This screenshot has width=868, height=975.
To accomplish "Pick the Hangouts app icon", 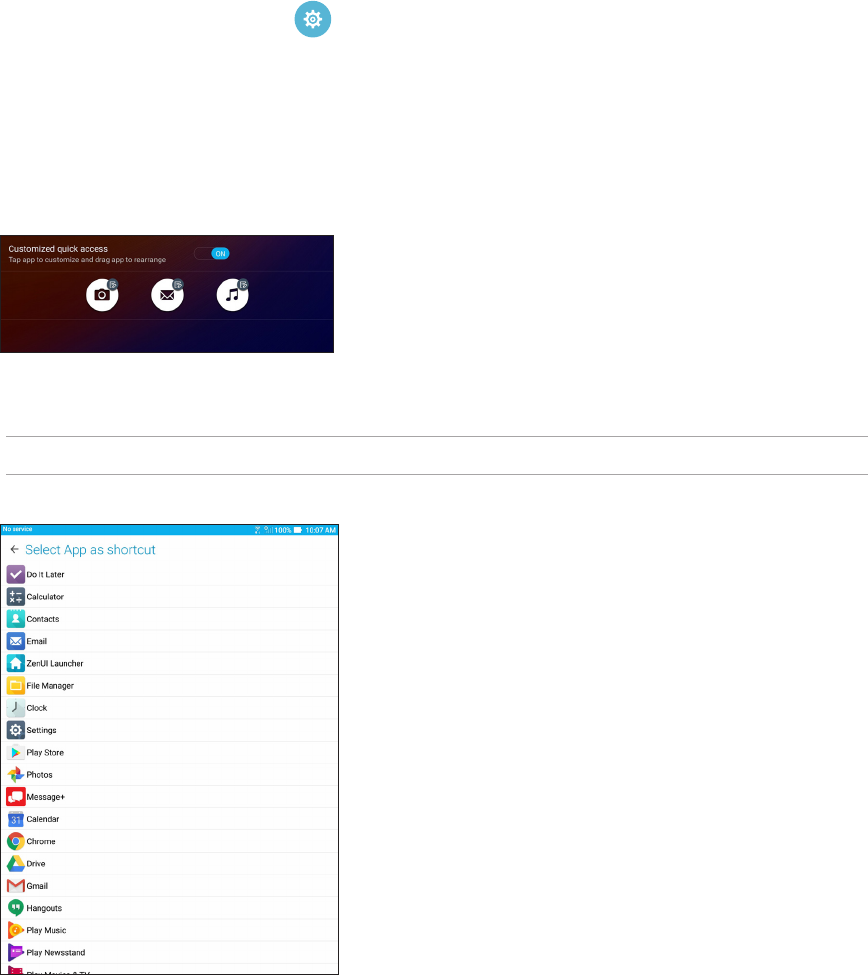I will click(16, 908).
